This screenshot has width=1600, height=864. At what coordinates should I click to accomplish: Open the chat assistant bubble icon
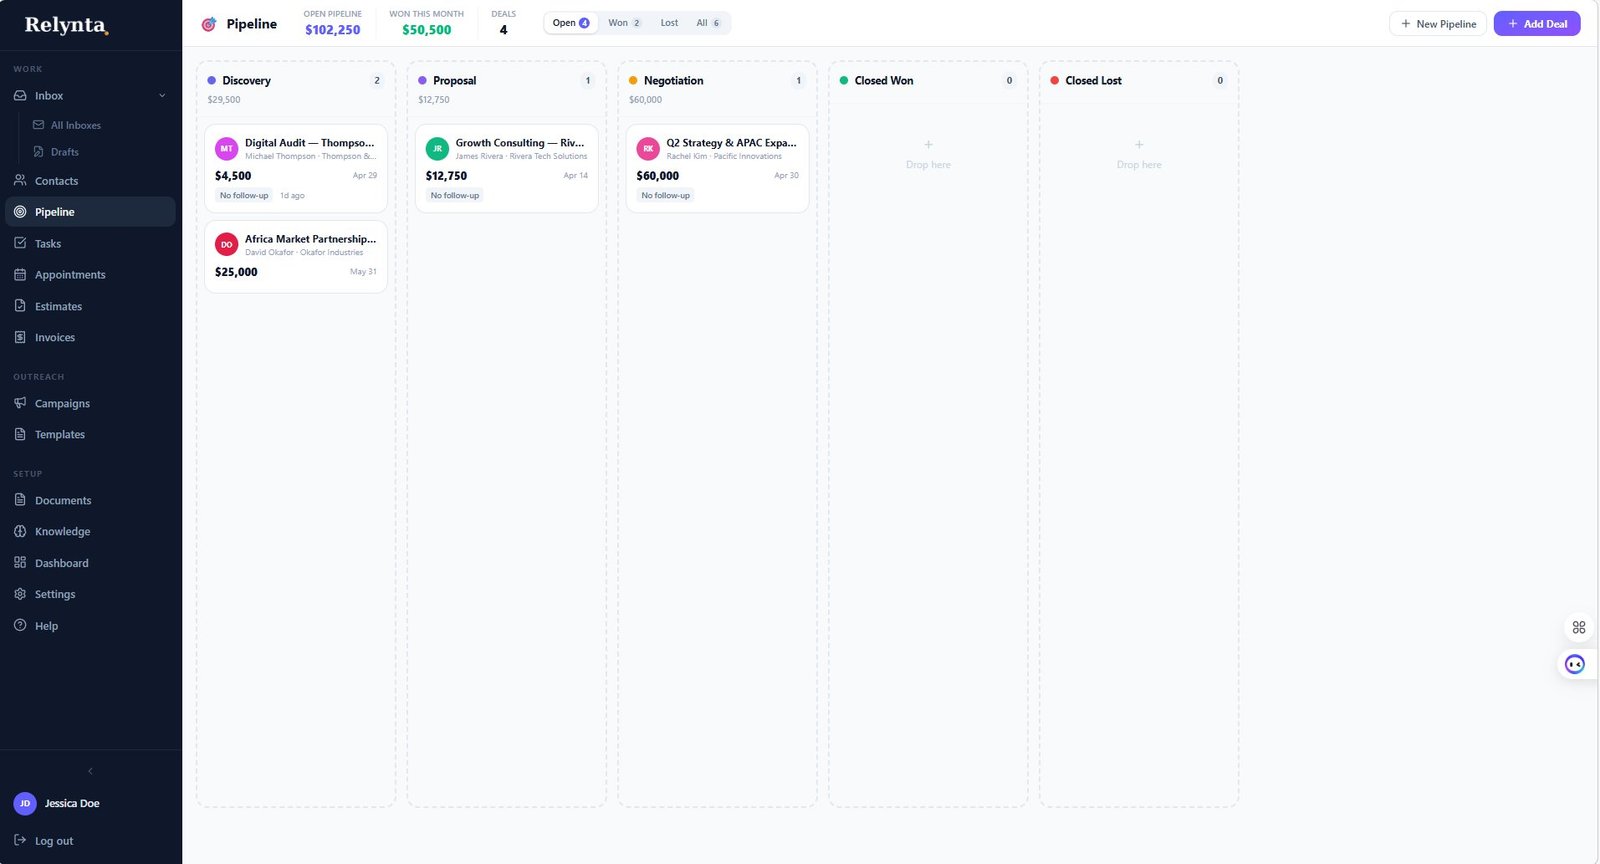(x=1574, y=664)
